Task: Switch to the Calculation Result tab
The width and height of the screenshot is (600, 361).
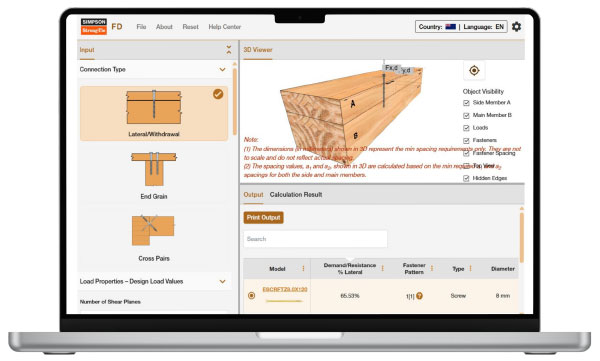Action: 296,194
